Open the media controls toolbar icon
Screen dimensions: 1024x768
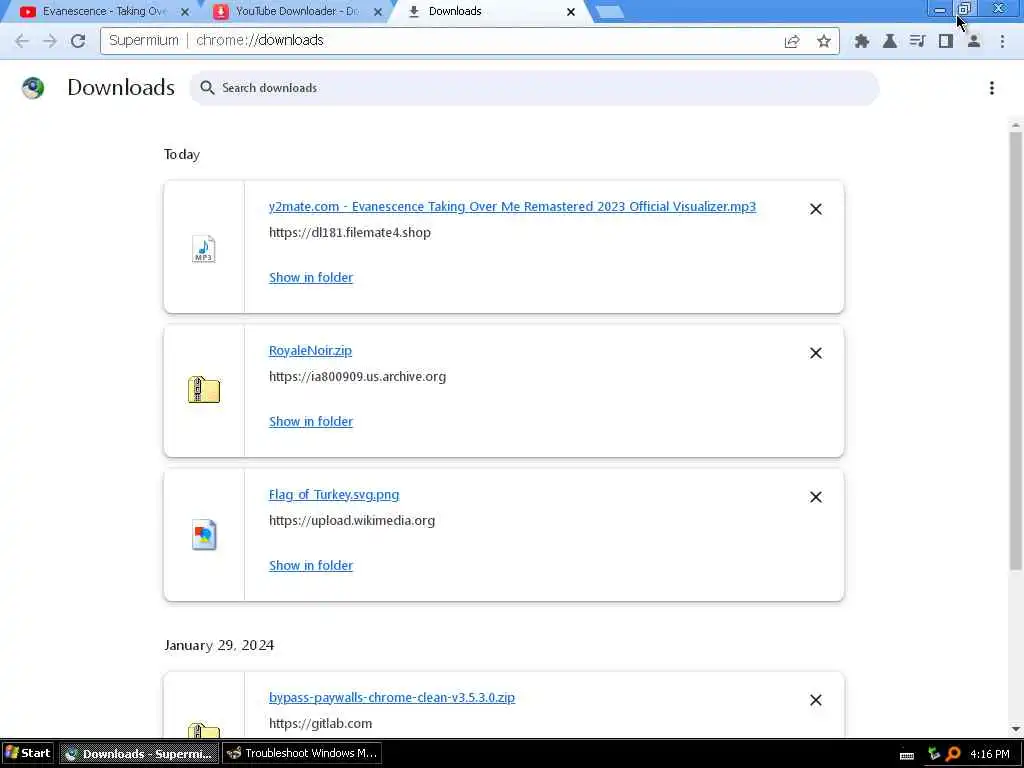tap(918, 41)
